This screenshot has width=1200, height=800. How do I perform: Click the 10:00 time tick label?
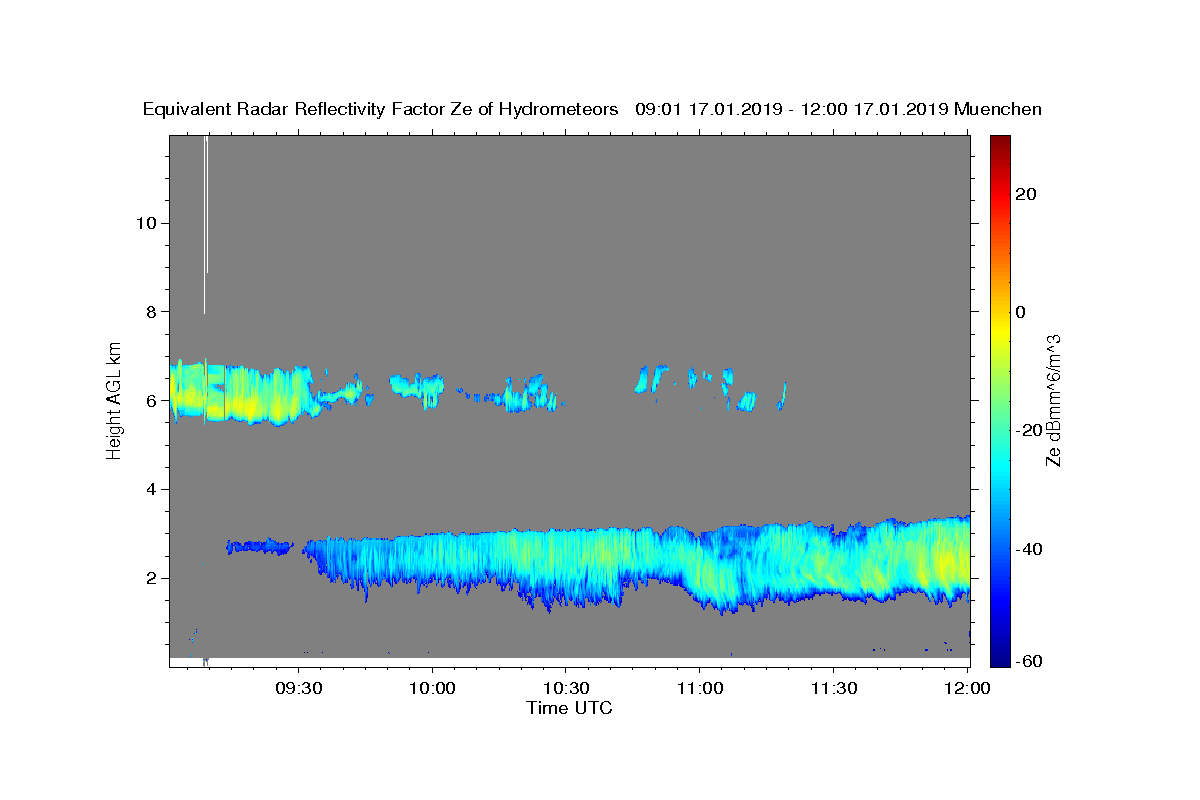tap(432, 688)
